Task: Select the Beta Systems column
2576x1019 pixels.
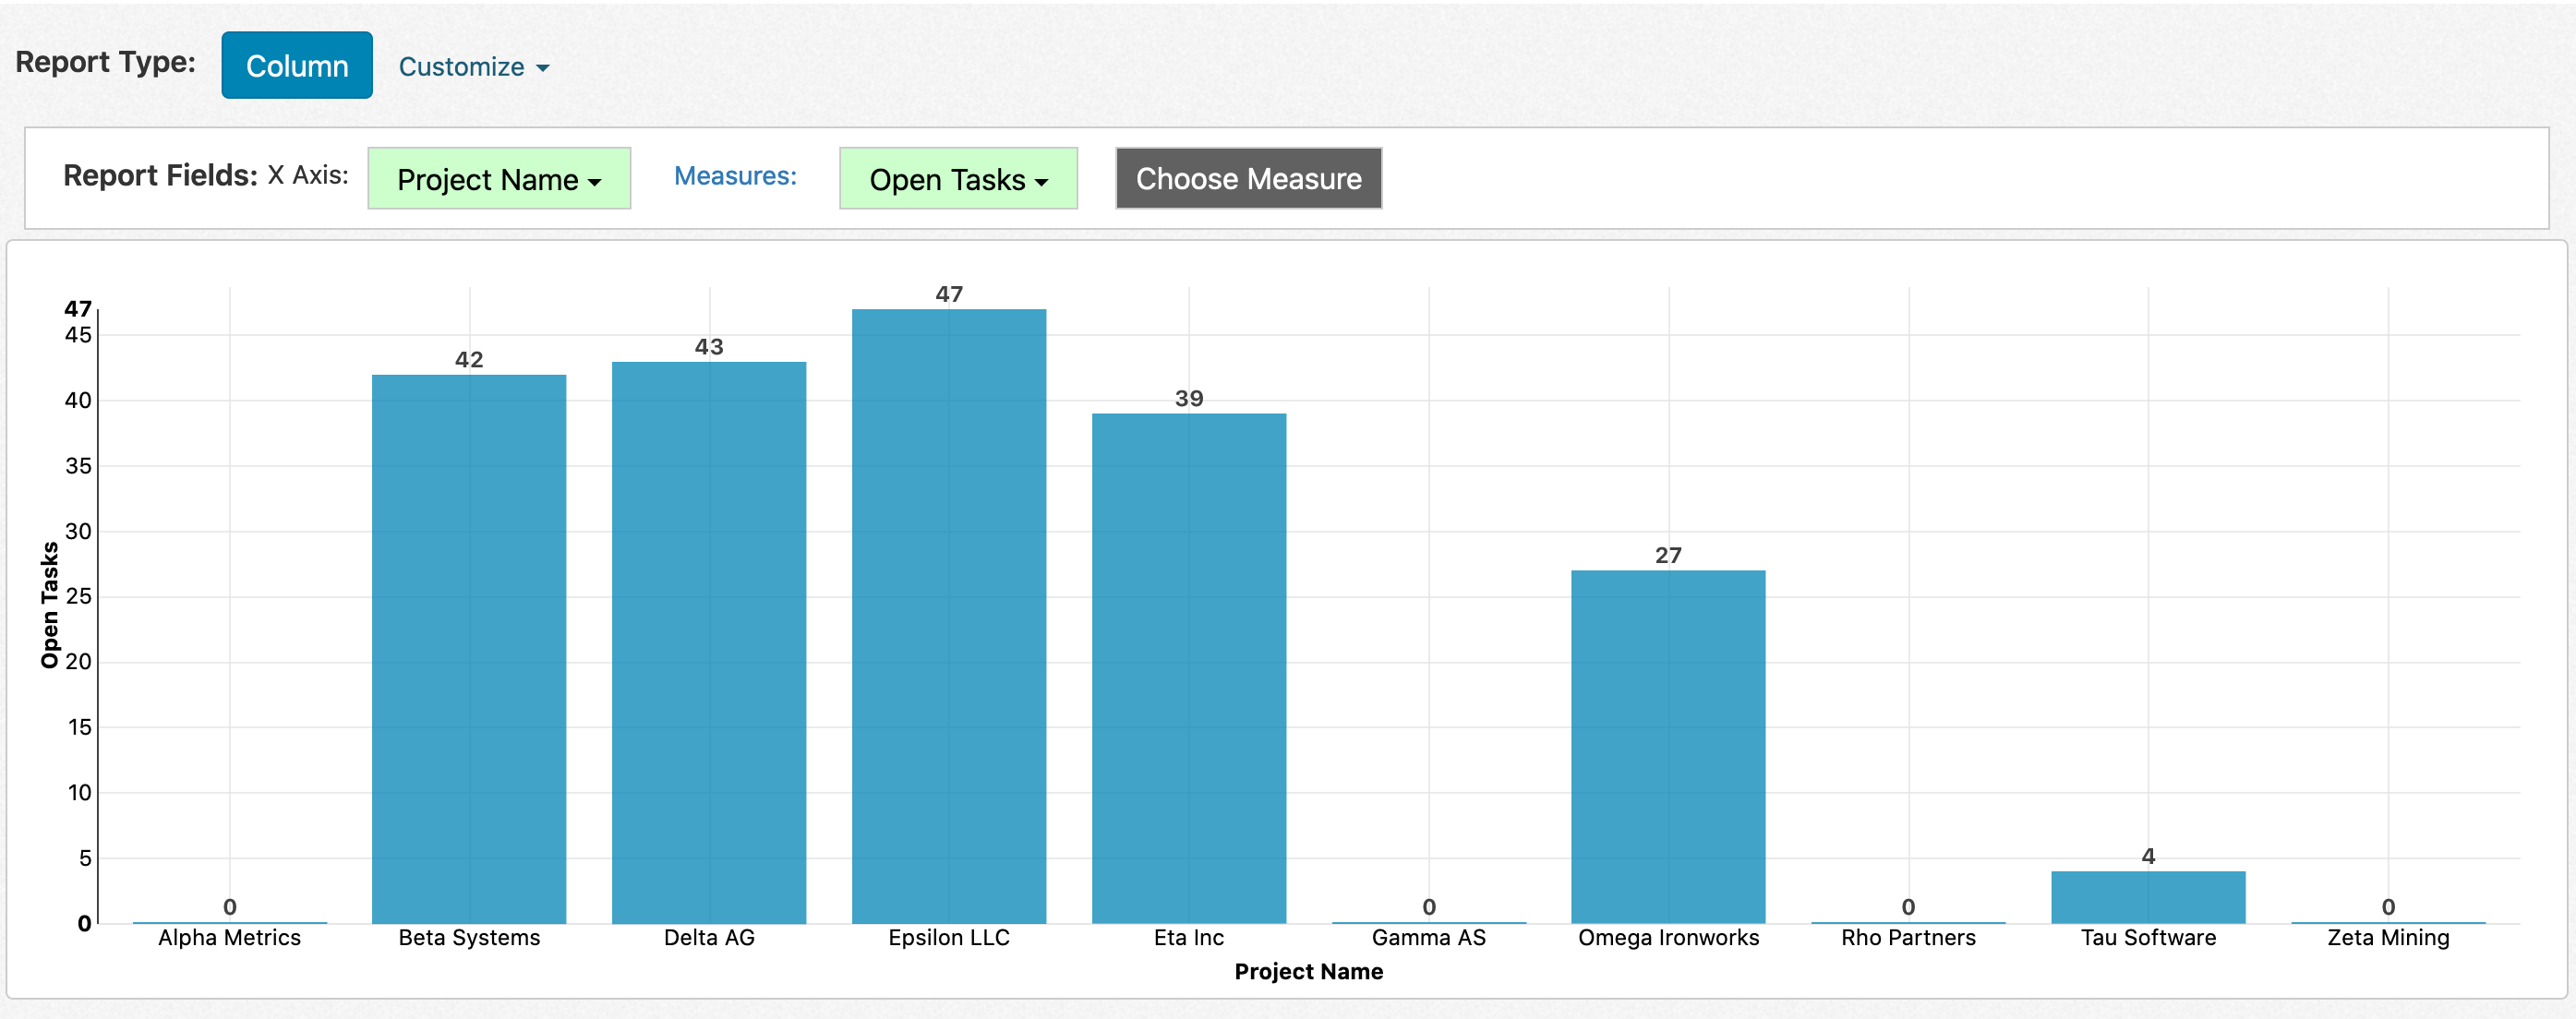Action: tap(468, 650)
